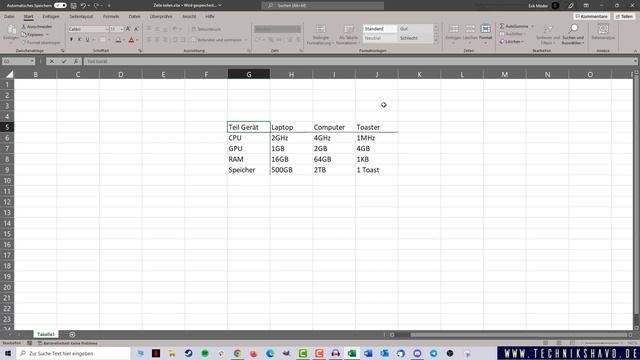The image size is (640, 360).
Task: Open Bedingte Formatierung menu
Action: click(x=320, y=34)
